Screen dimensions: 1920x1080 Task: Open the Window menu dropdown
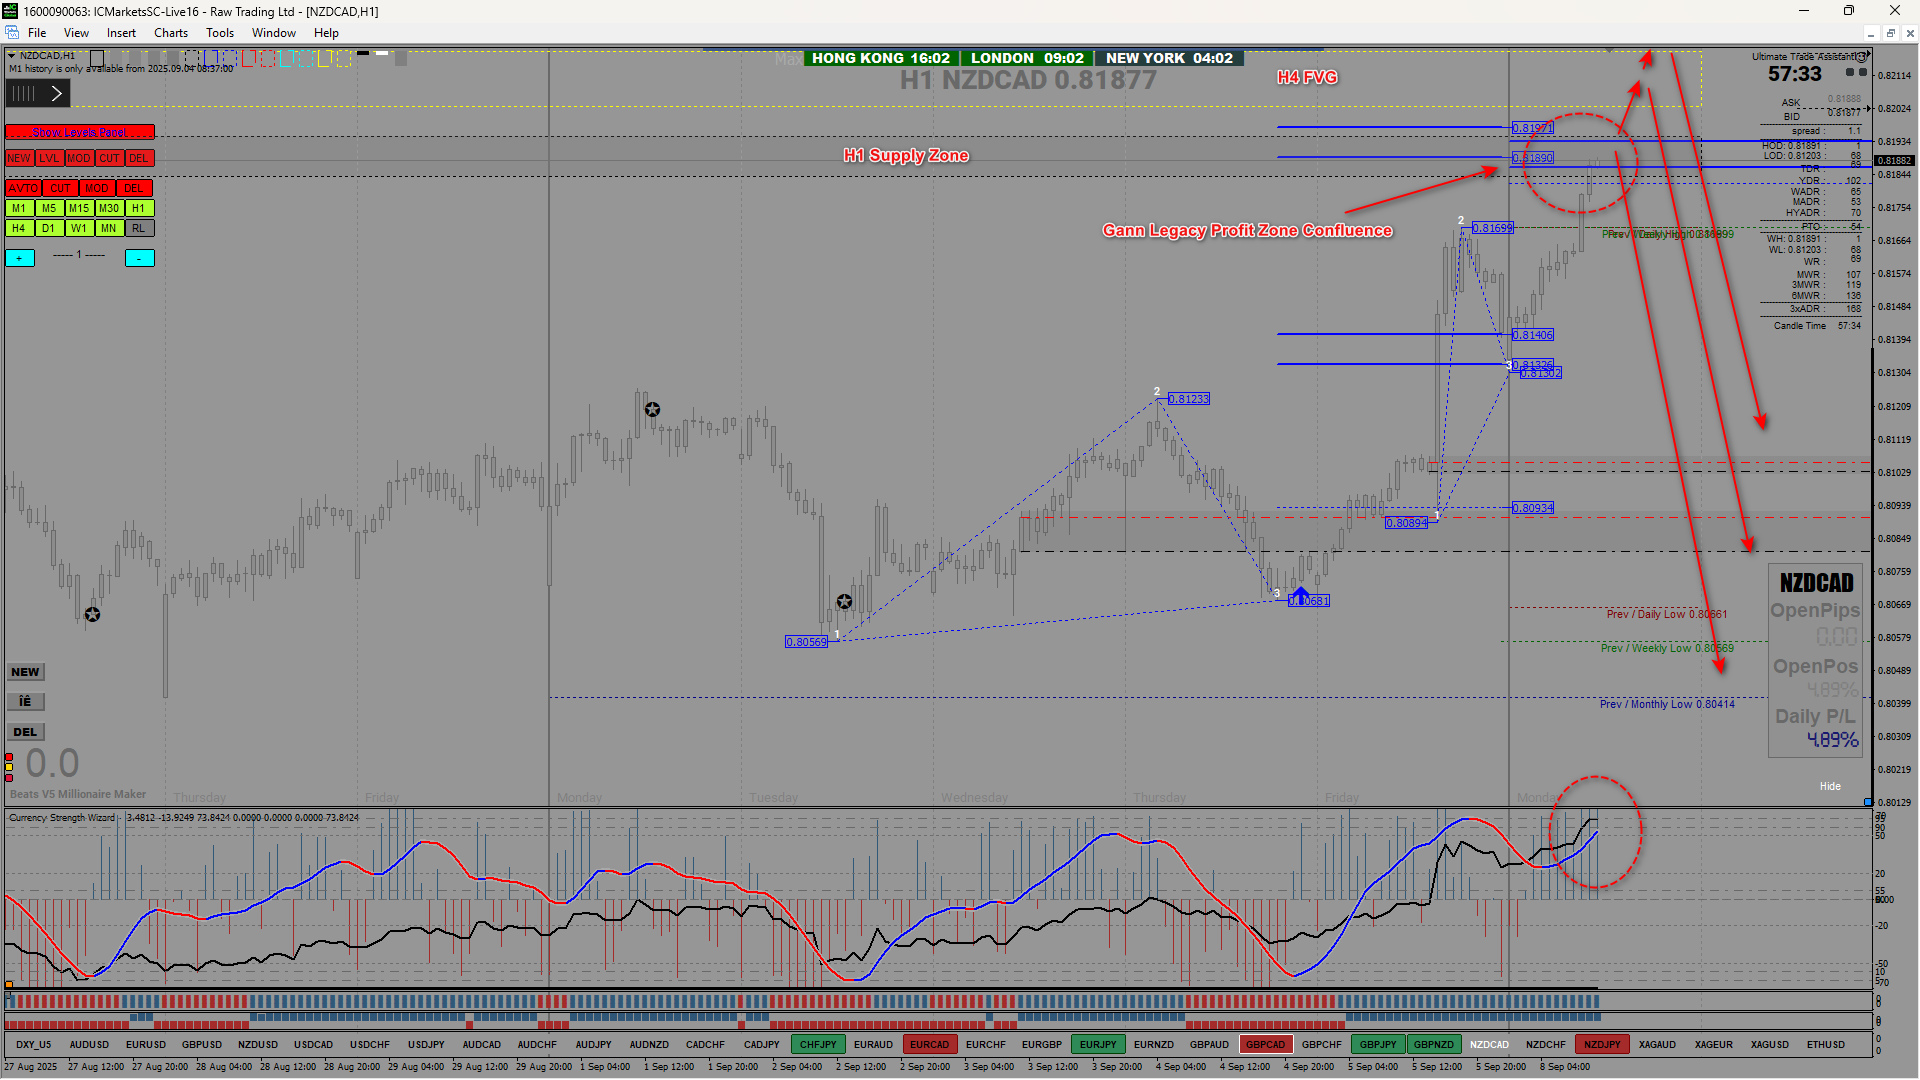(273, 33)
